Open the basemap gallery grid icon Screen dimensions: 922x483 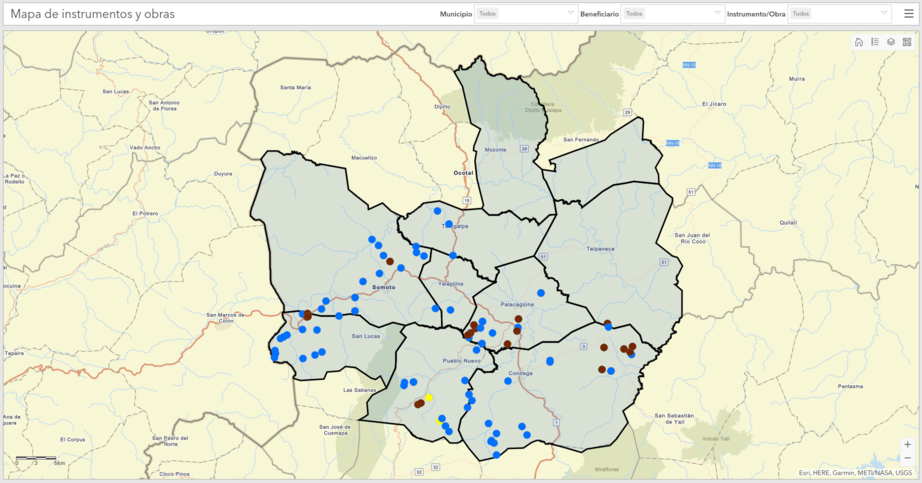[907, 42]
